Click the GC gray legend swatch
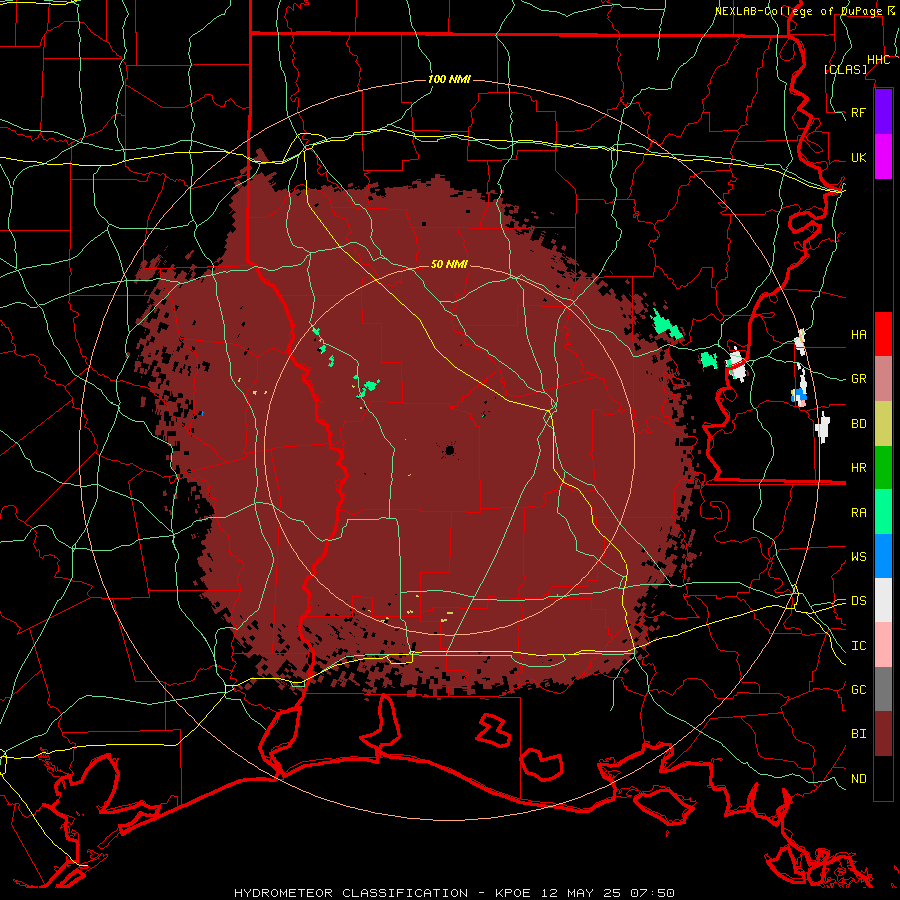 pos(883,689)
